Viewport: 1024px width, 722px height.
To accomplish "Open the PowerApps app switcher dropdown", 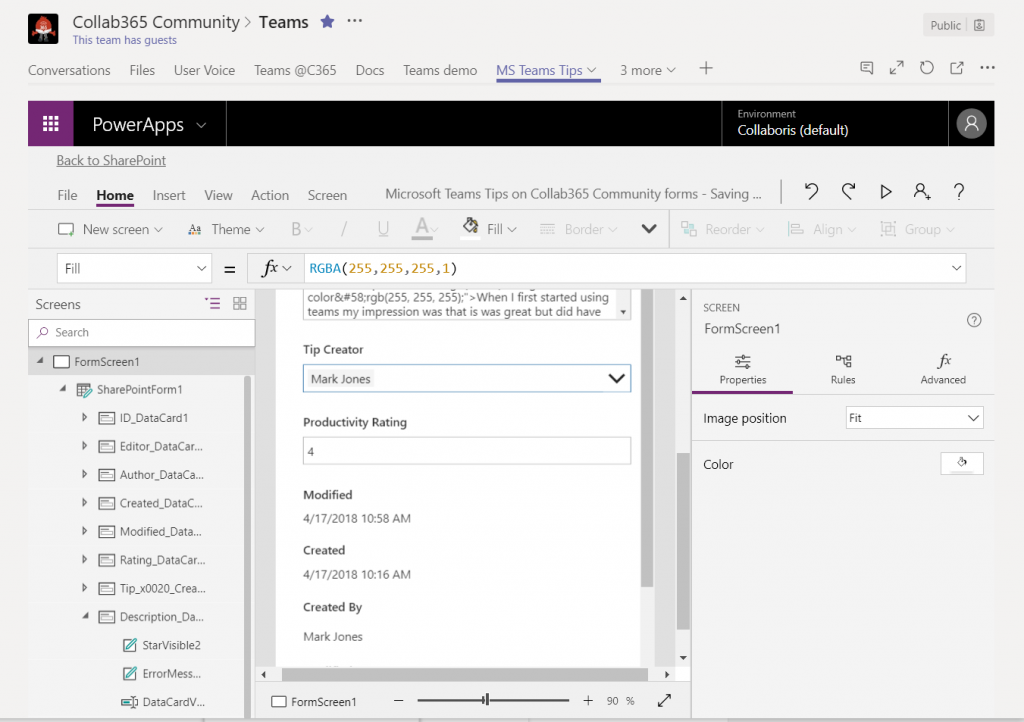I will click(201, 125).
